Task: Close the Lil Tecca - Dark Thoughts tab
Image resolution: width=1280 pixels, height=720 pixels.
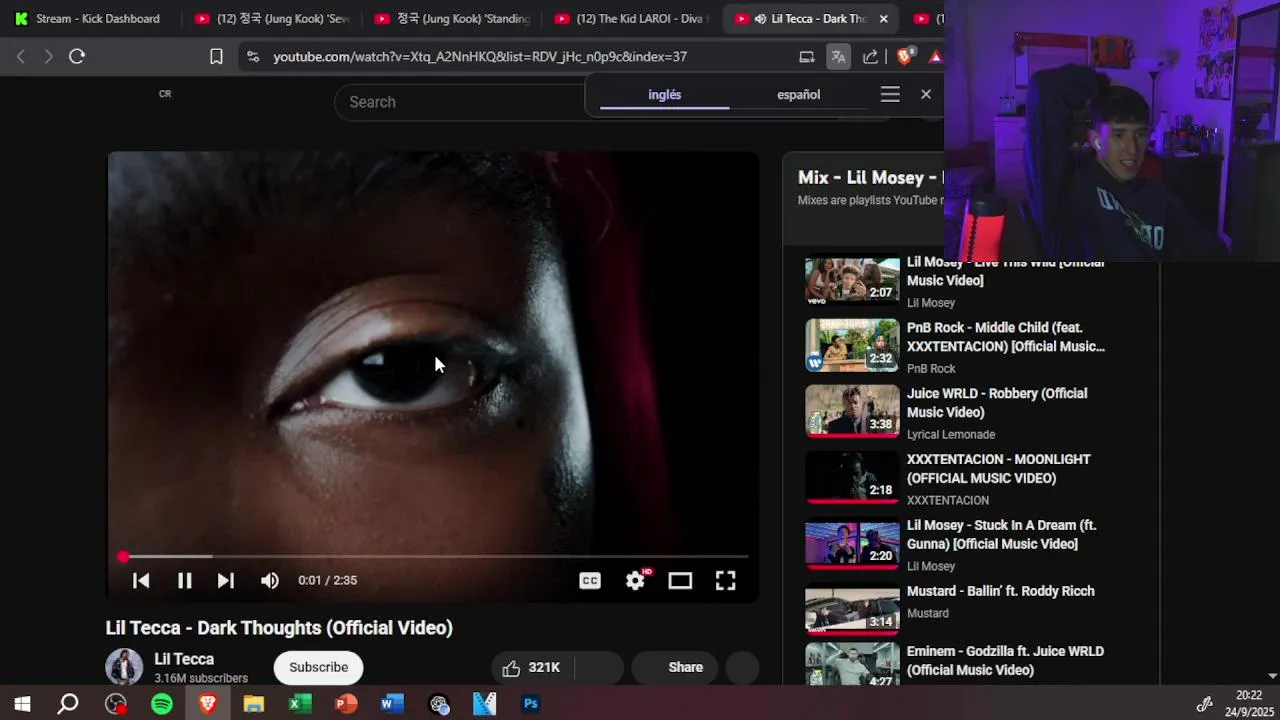Action: click(883, 18)
